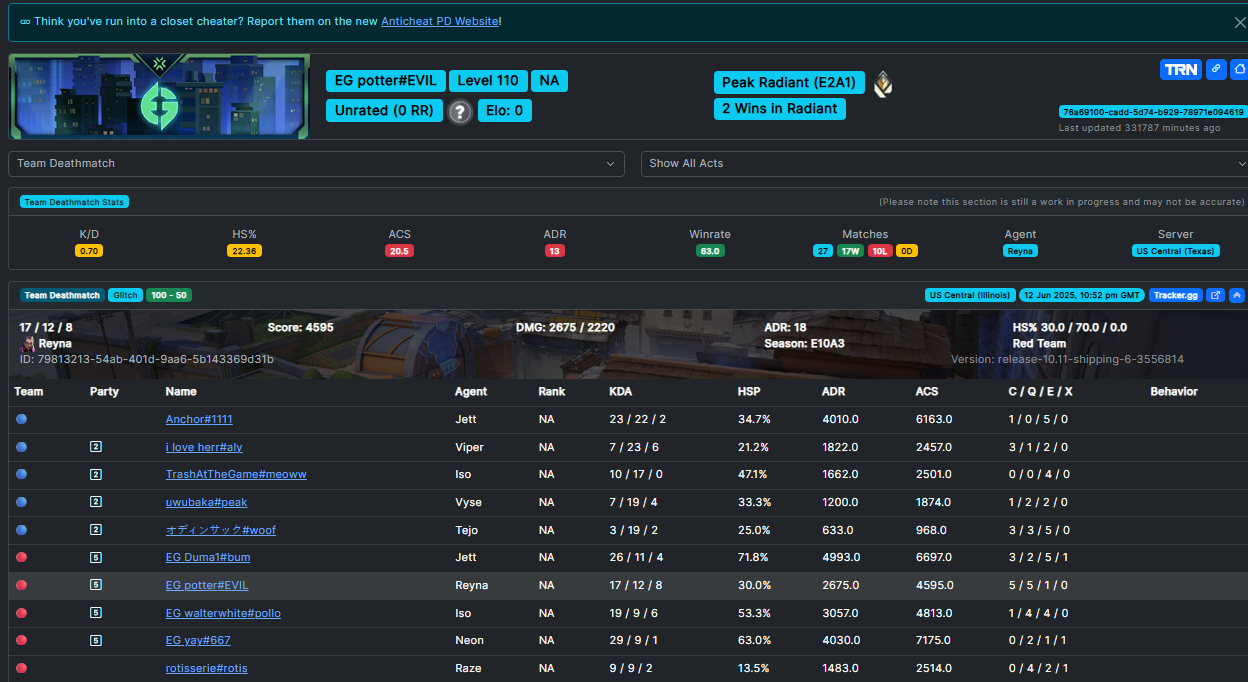Viewport: 1248px width, 682px height.
Task: Click party 5 icon for EG yay#667
Action: [x=96, y=640]
